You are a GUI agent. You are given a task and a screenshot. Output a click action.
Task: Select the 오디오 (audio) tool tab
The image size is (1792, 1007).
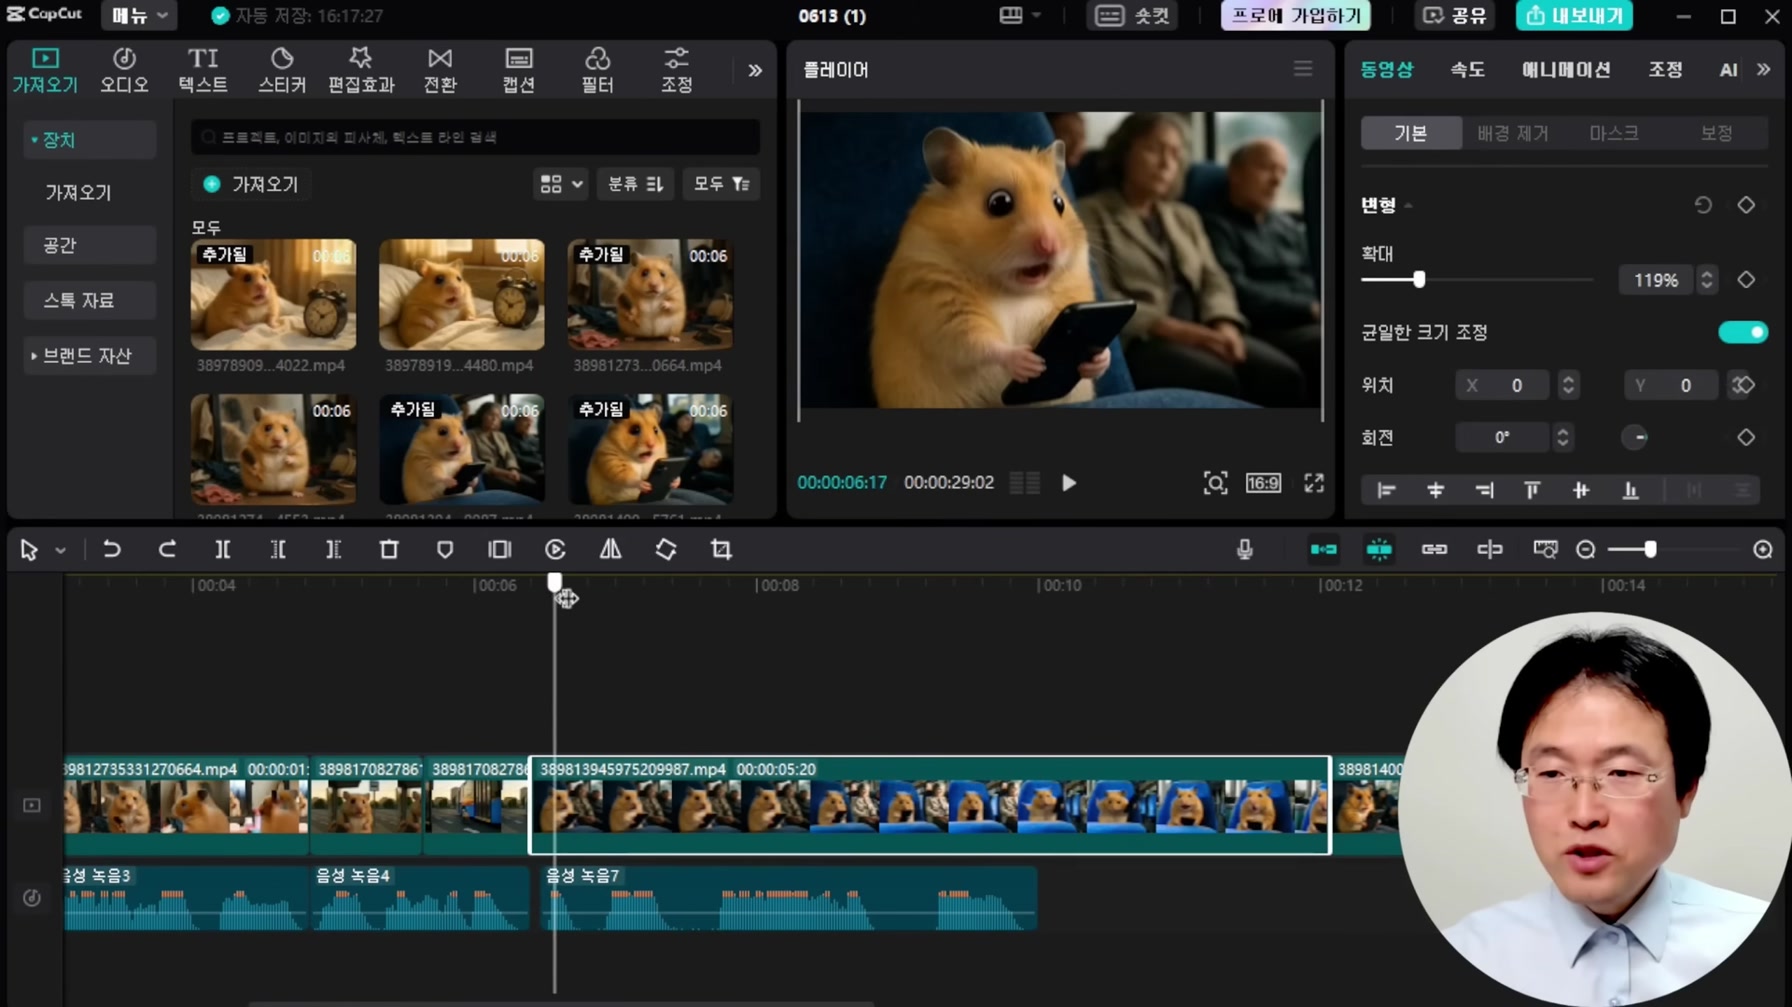click(124, 70)
